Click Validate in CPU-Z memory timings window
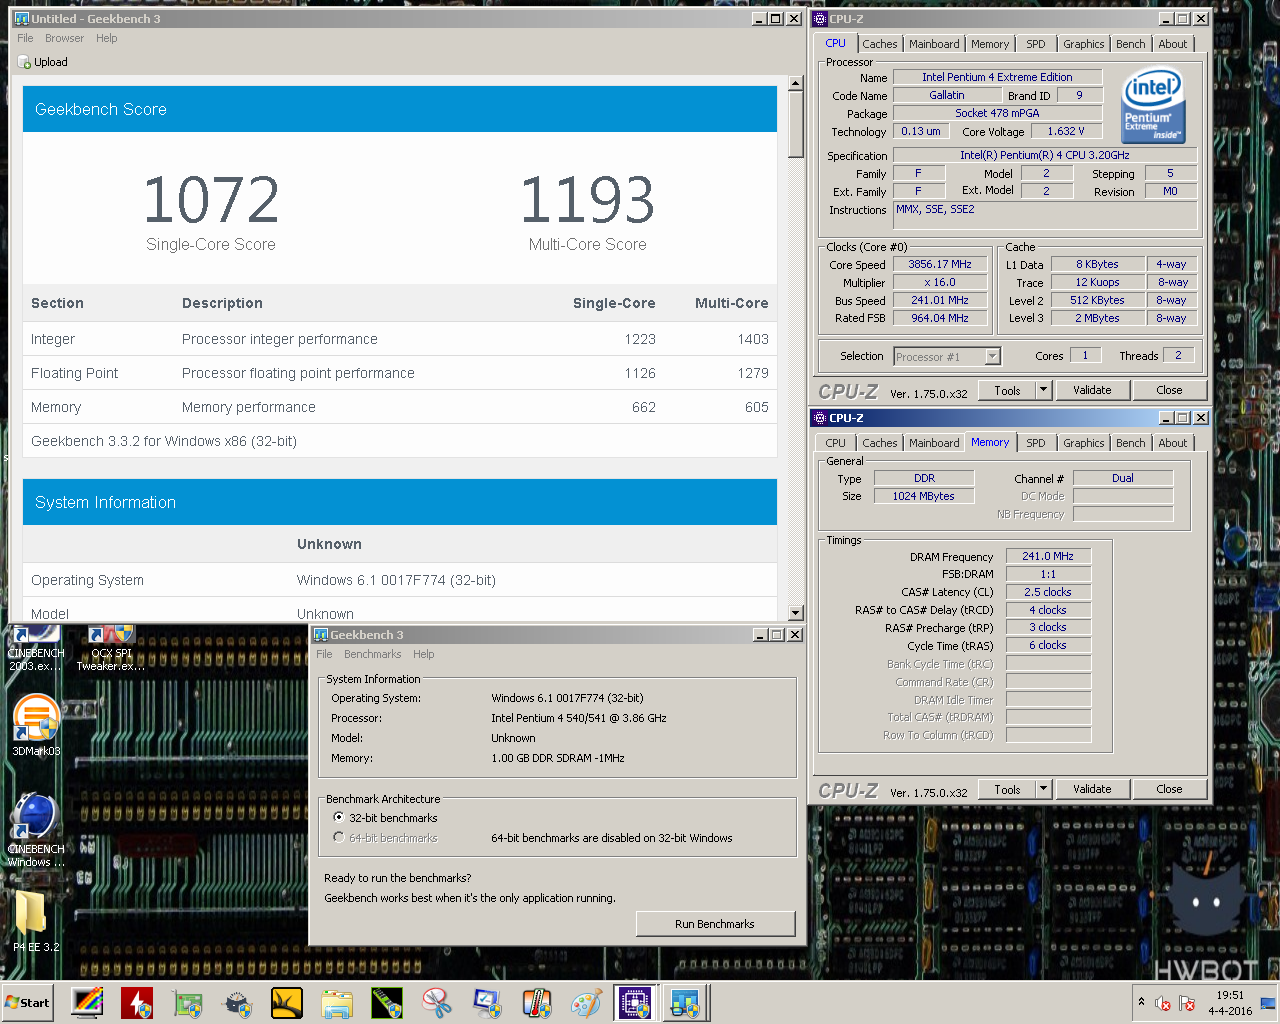This screenshot has width=1280, height=1024. pos(1092,789)
